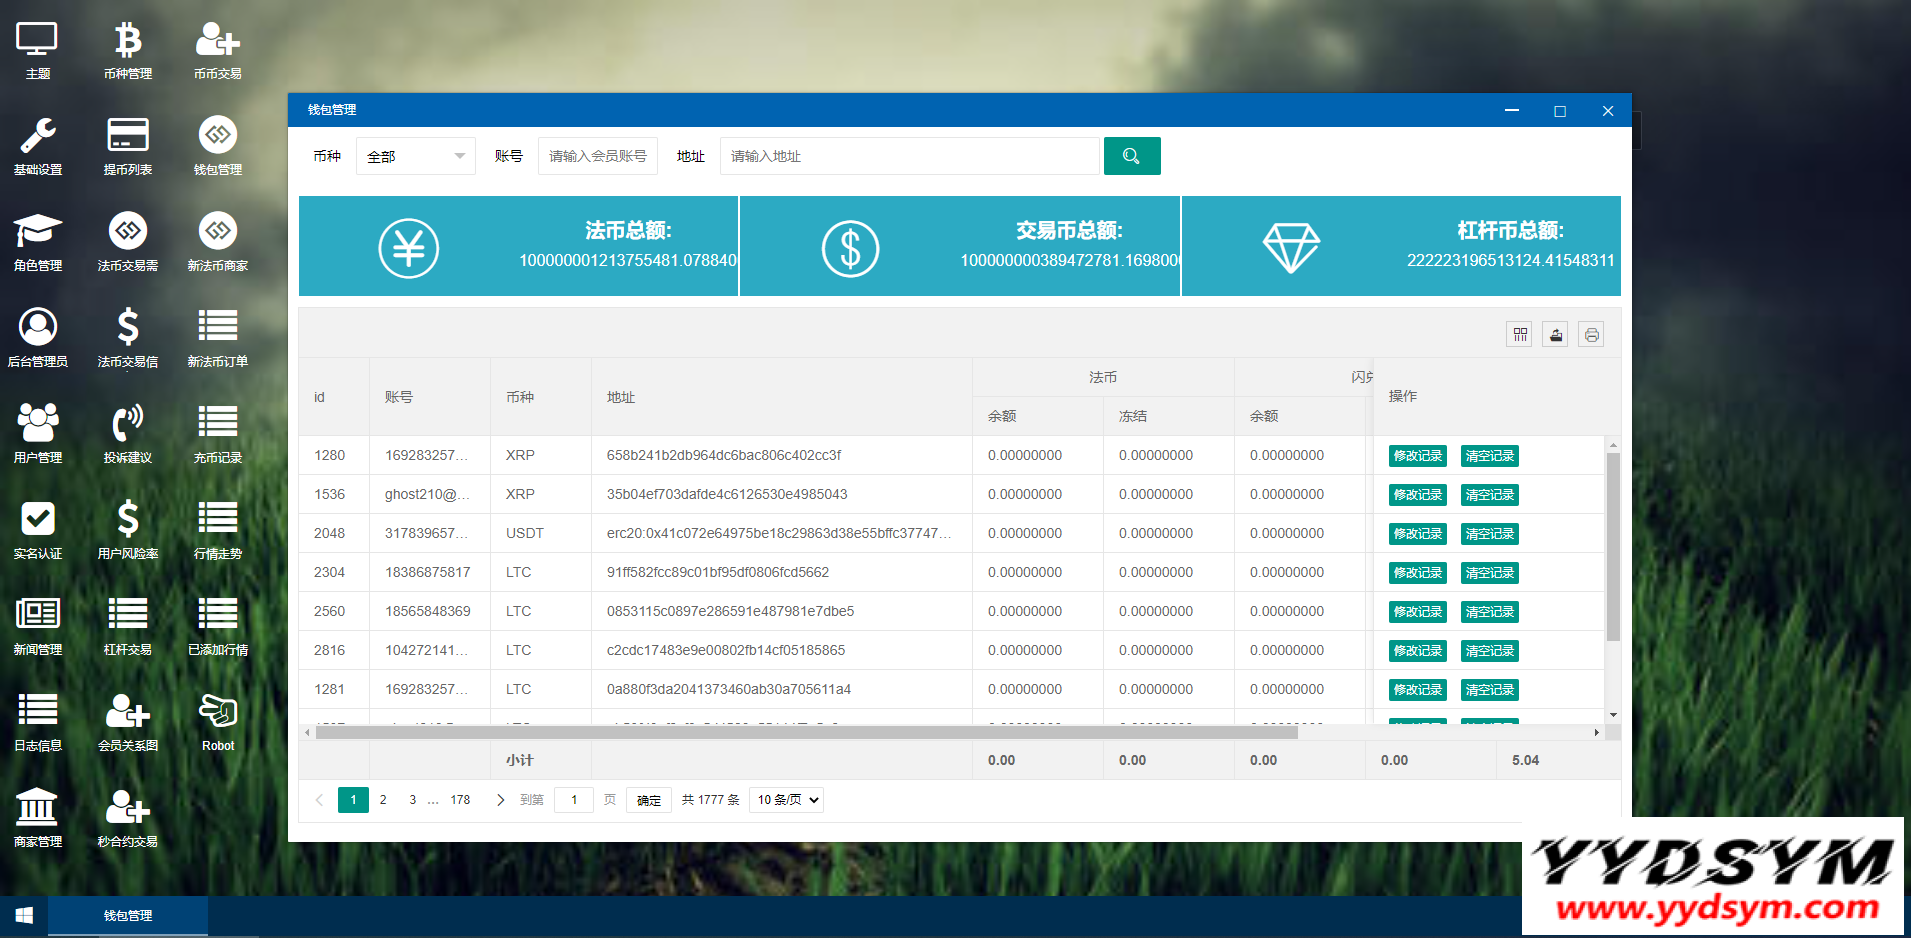Click the export icon in table toolbar
This screenshot has width=1911, height=938.
[1555, 335]
